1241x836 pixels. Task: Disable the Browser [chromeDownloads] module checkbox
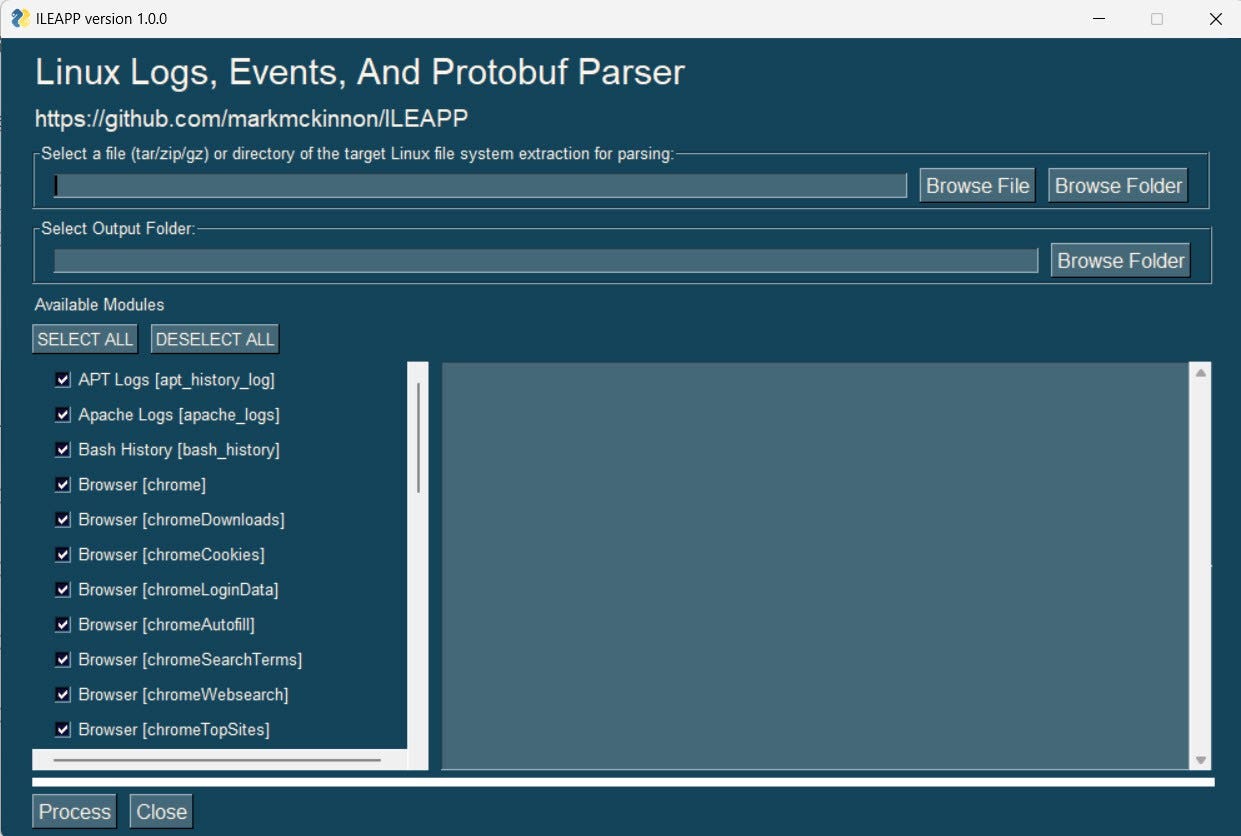[62, 520]
